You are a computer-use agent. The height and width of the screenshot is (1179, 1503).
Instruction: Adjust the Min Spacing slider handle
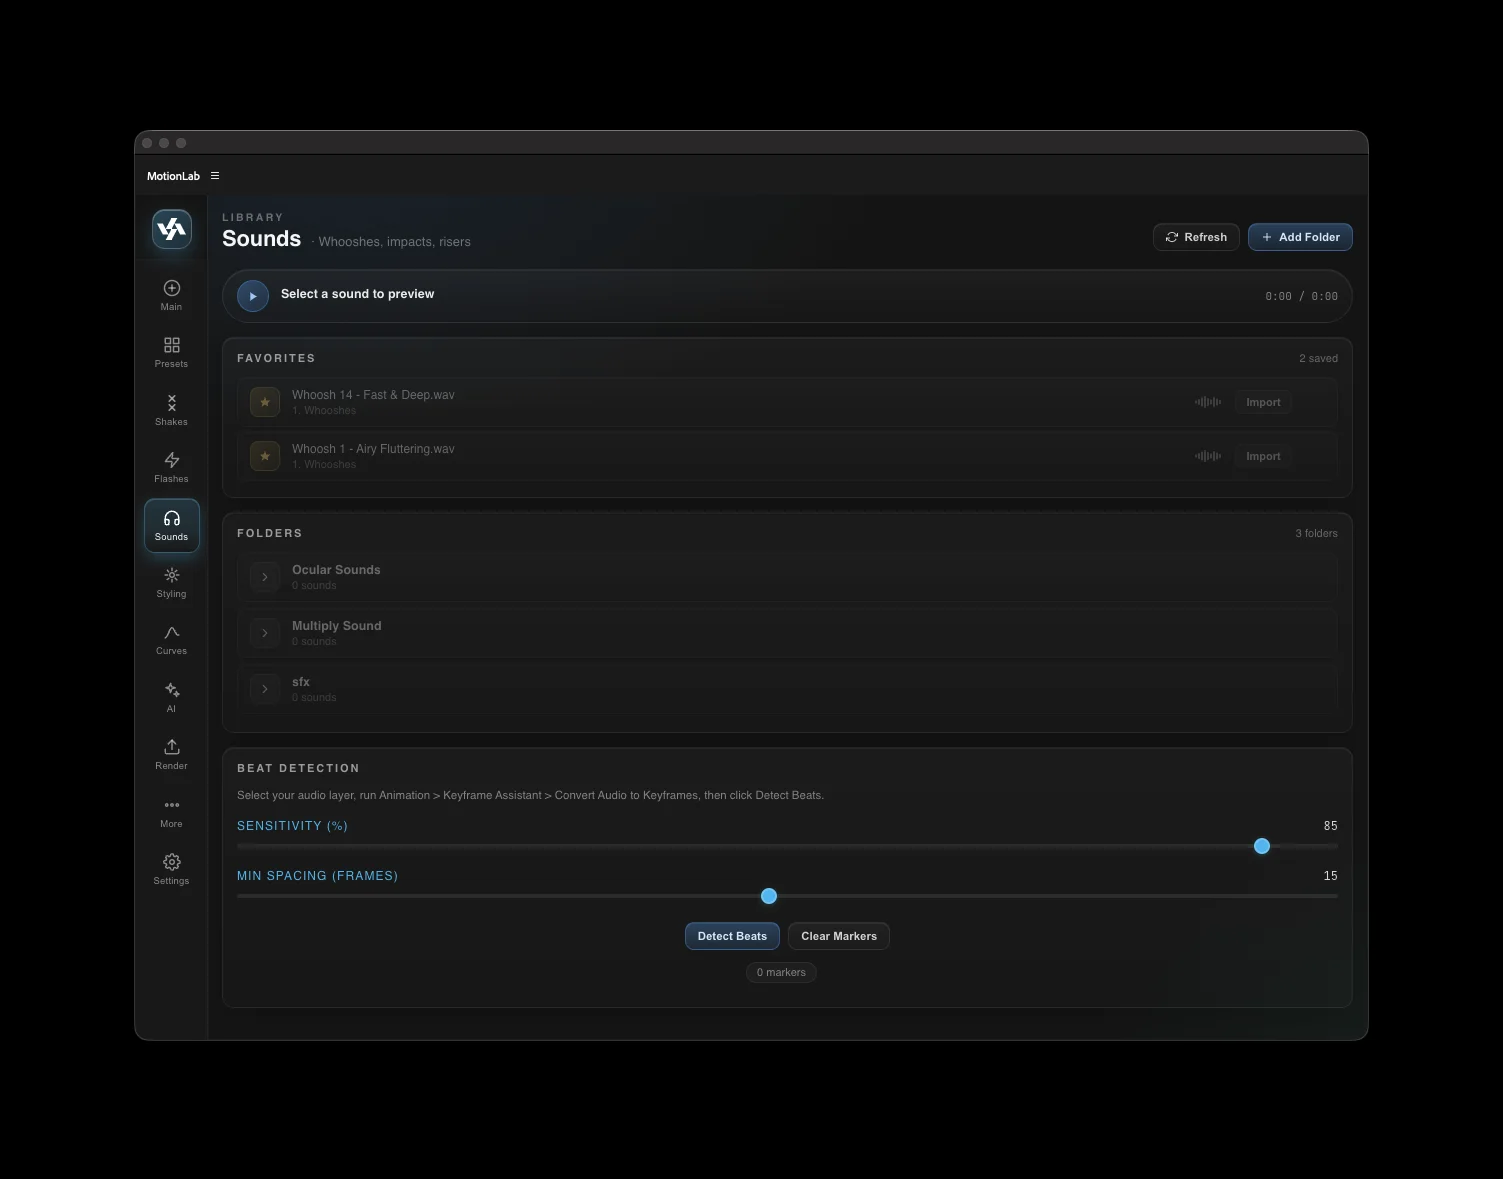pos(769,896)
